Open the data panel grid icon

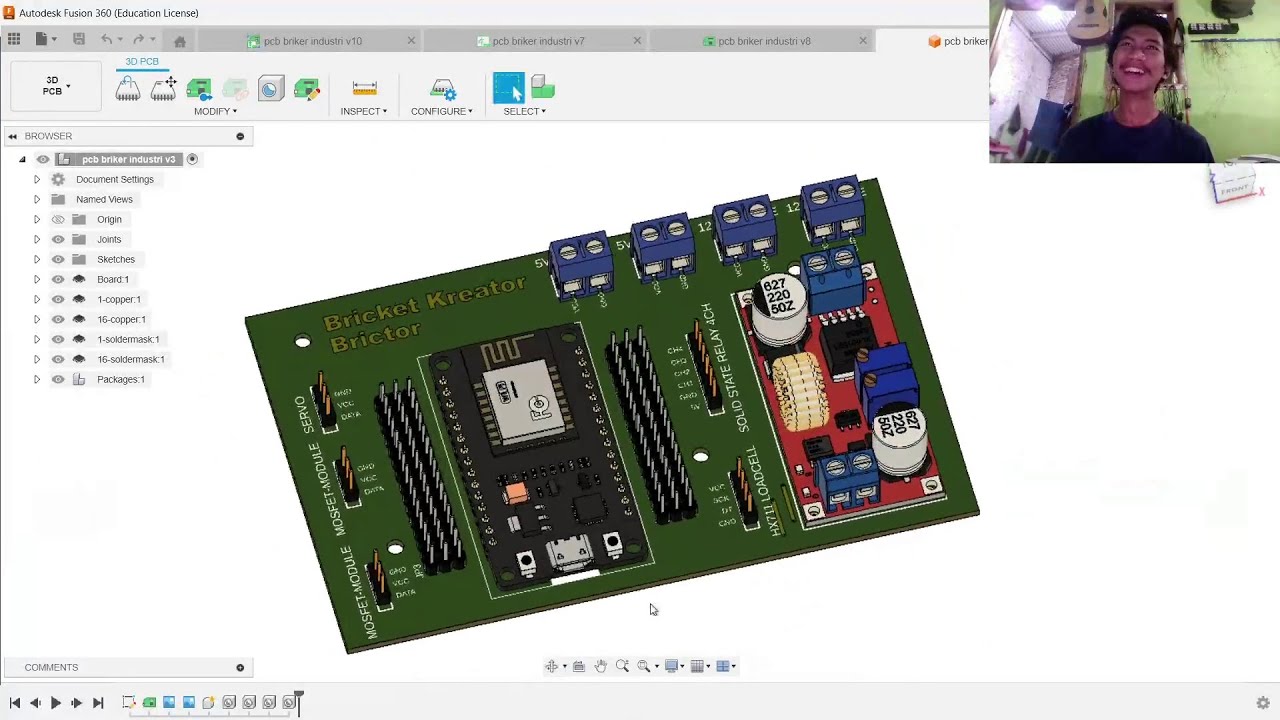pos(14,40)
